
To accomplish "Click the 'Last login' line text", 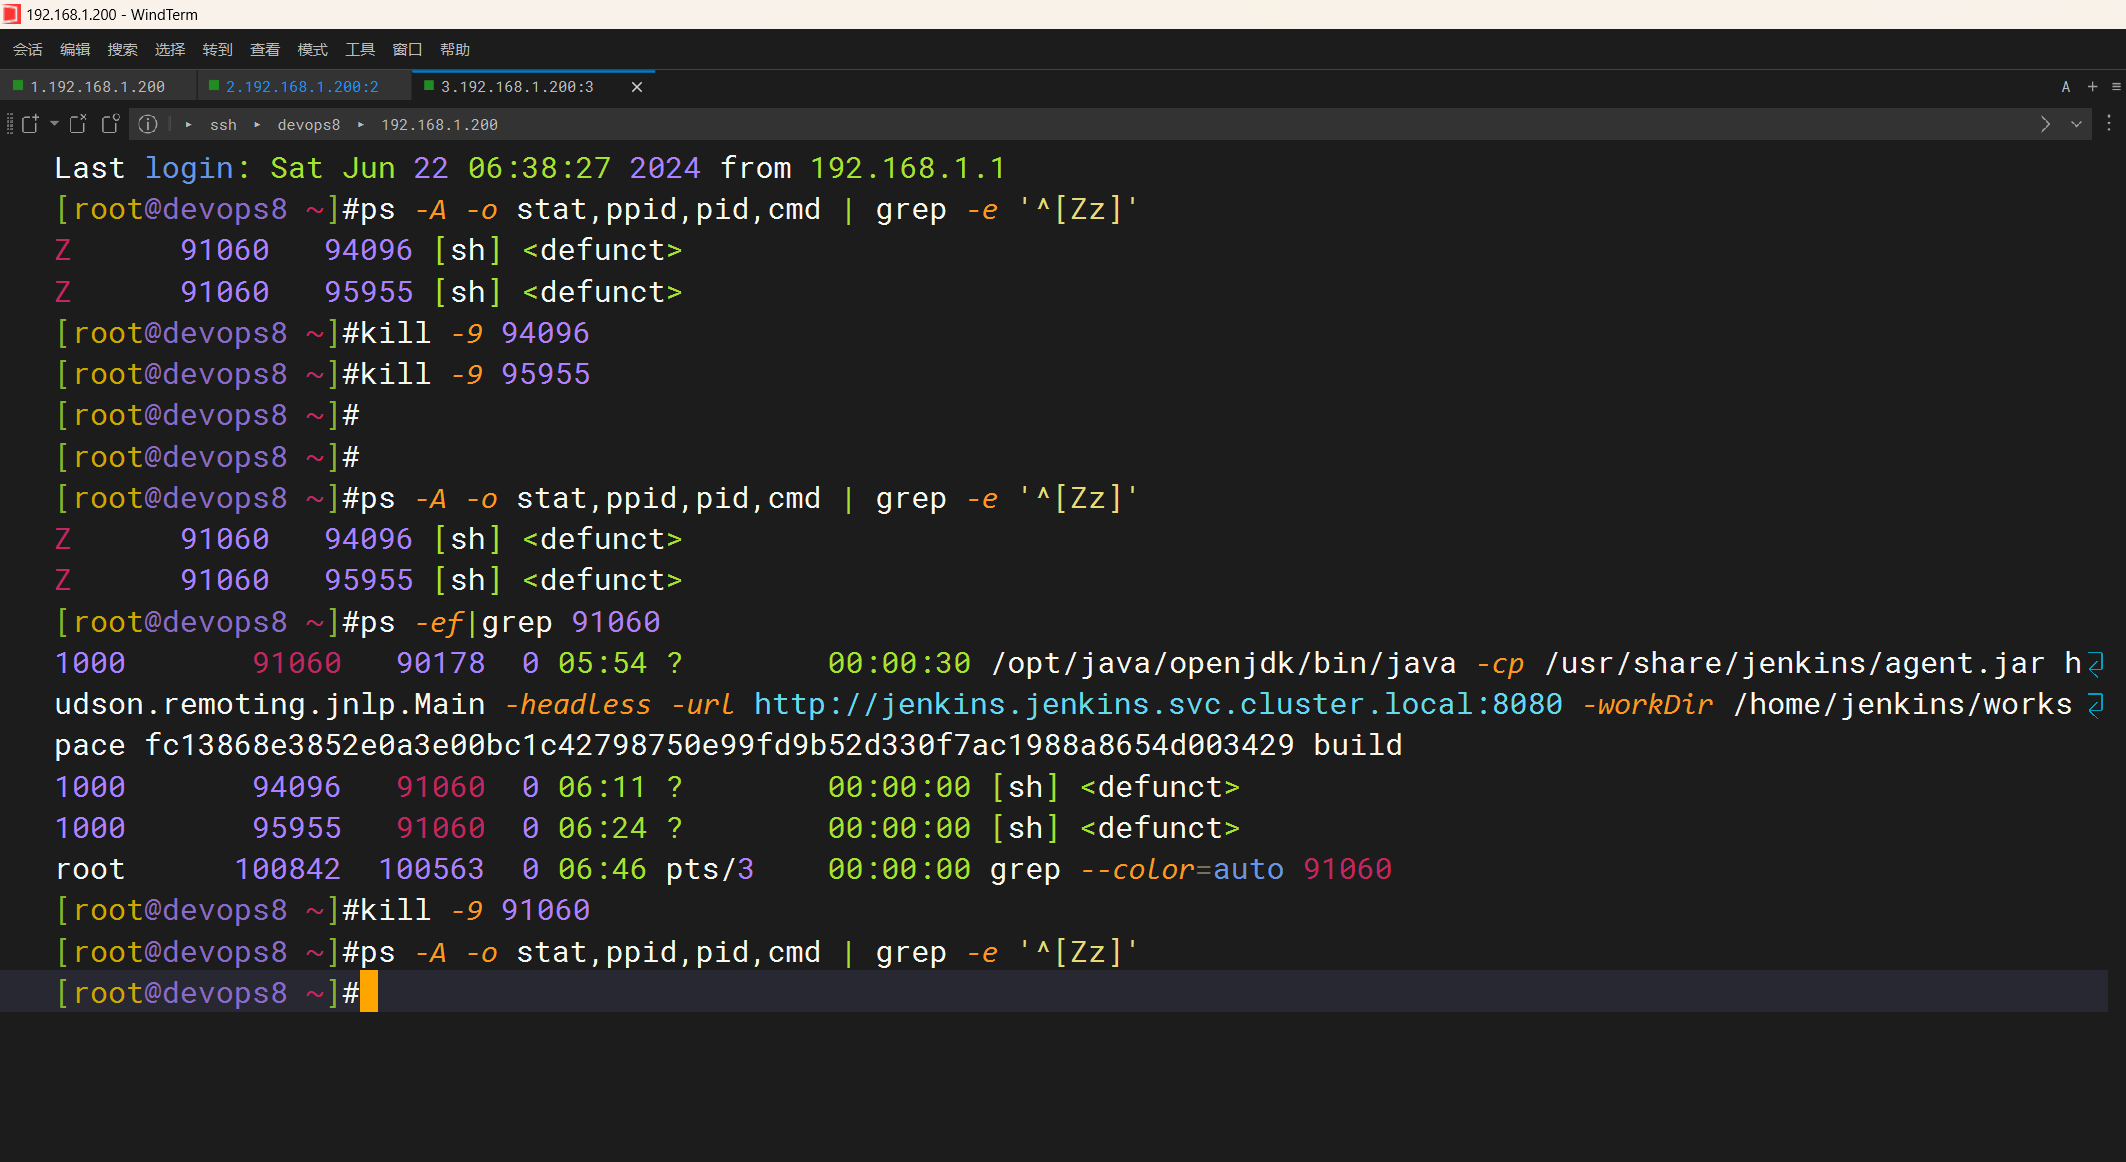I will [530, 168].
